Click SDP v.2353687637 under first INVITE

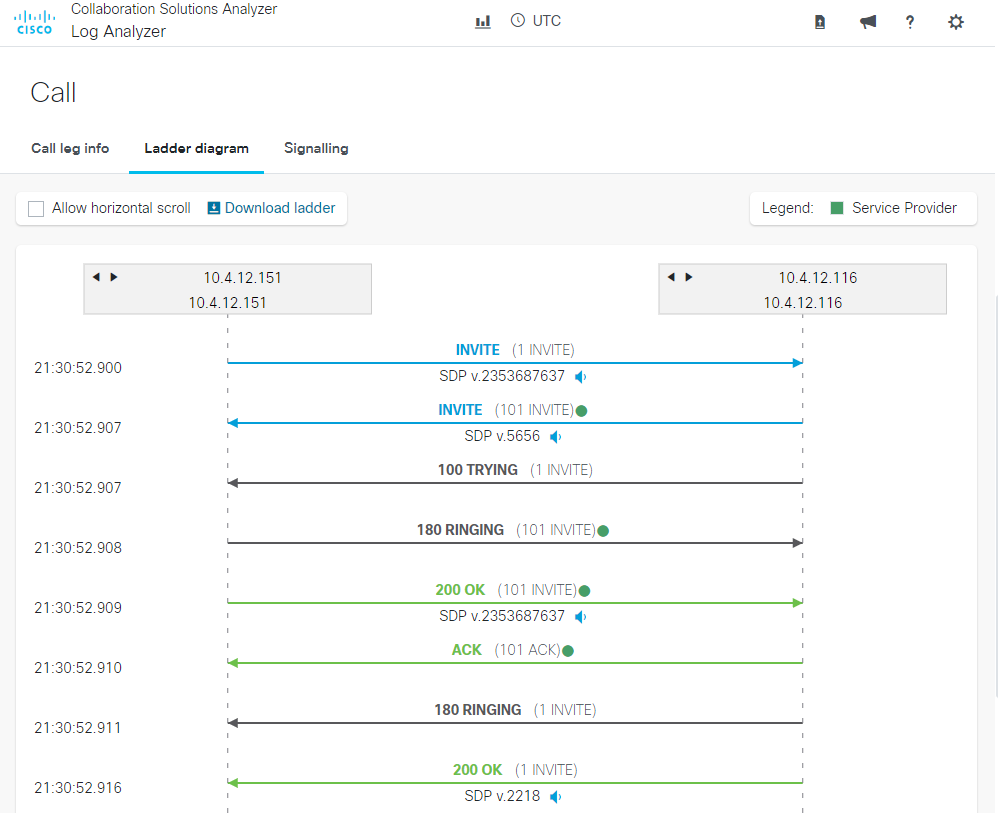pyautogui.click(x=502, y=376)
